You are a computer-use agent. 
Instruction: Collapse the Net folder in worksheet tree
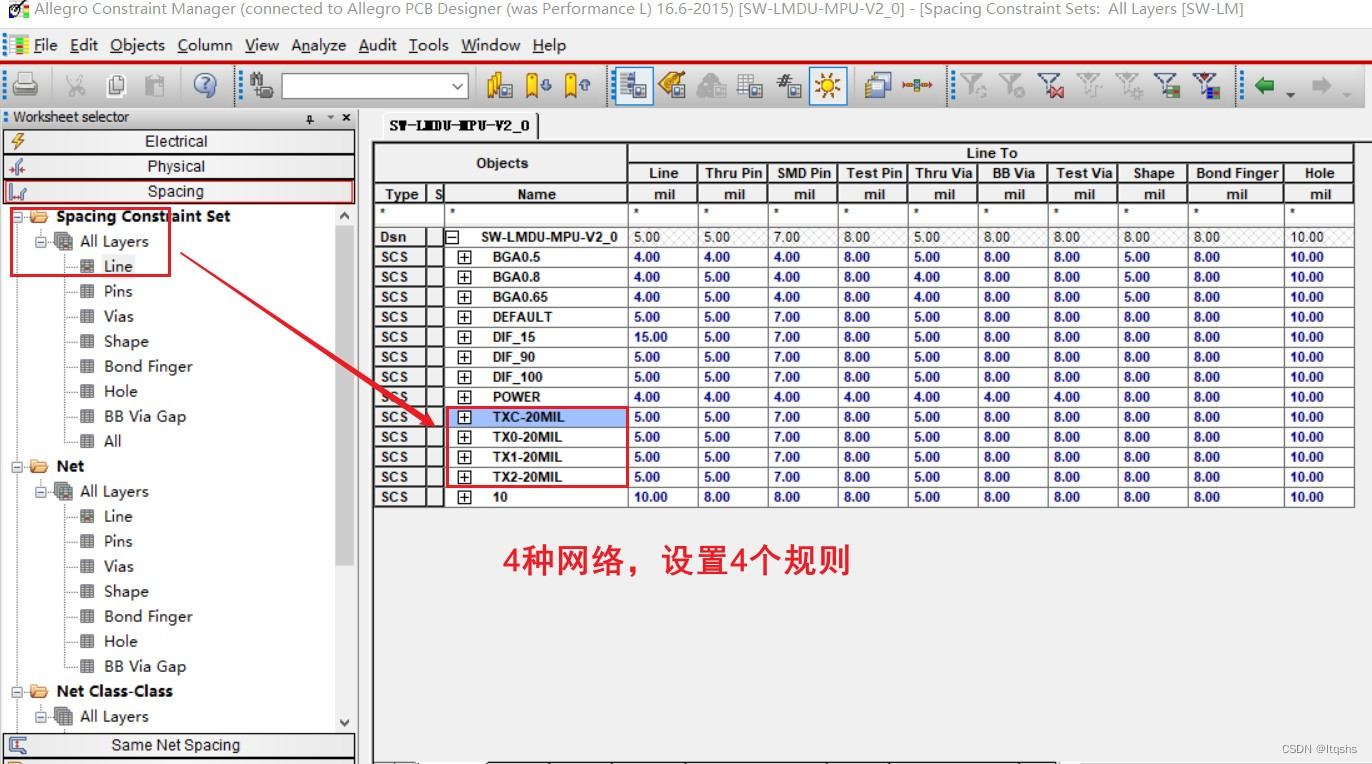[x=18, y=467]
